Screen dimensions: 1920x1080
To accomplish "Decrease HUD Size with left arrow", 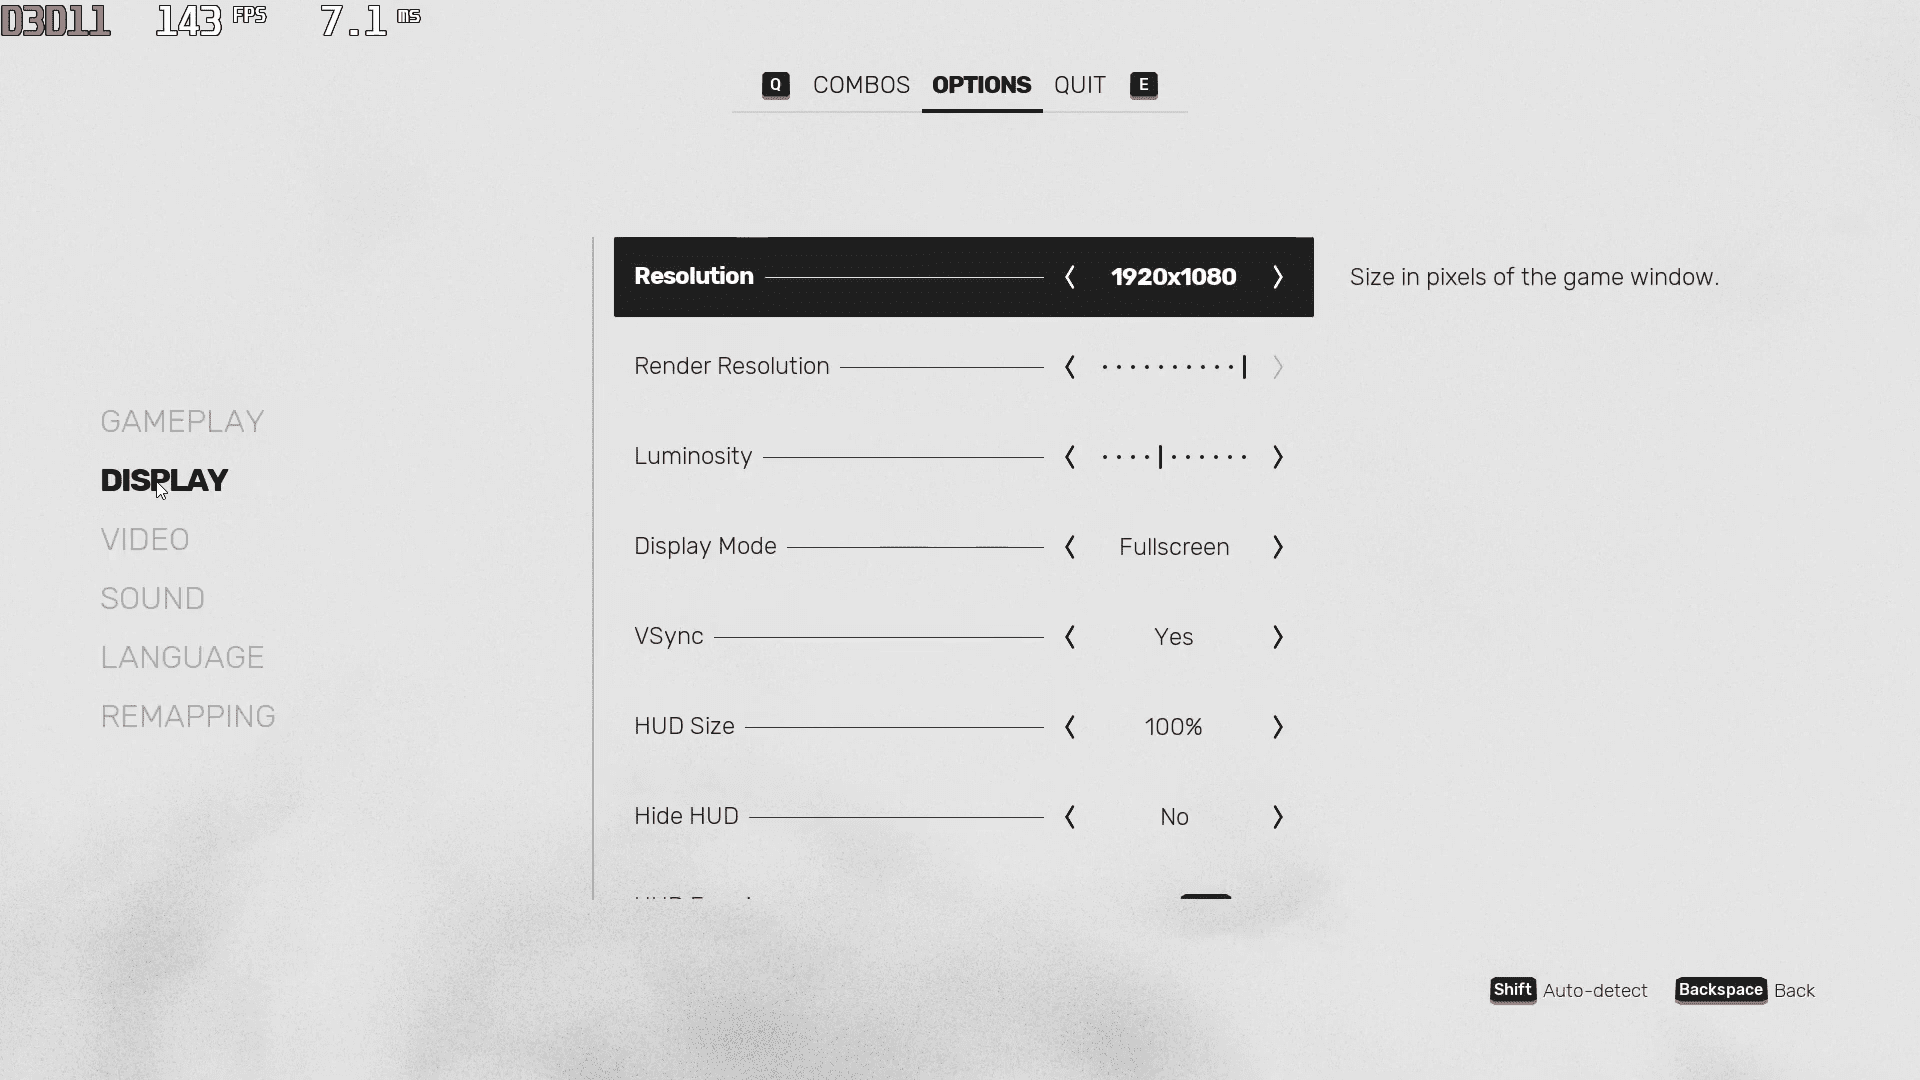I will click(x=1069, y=727).
